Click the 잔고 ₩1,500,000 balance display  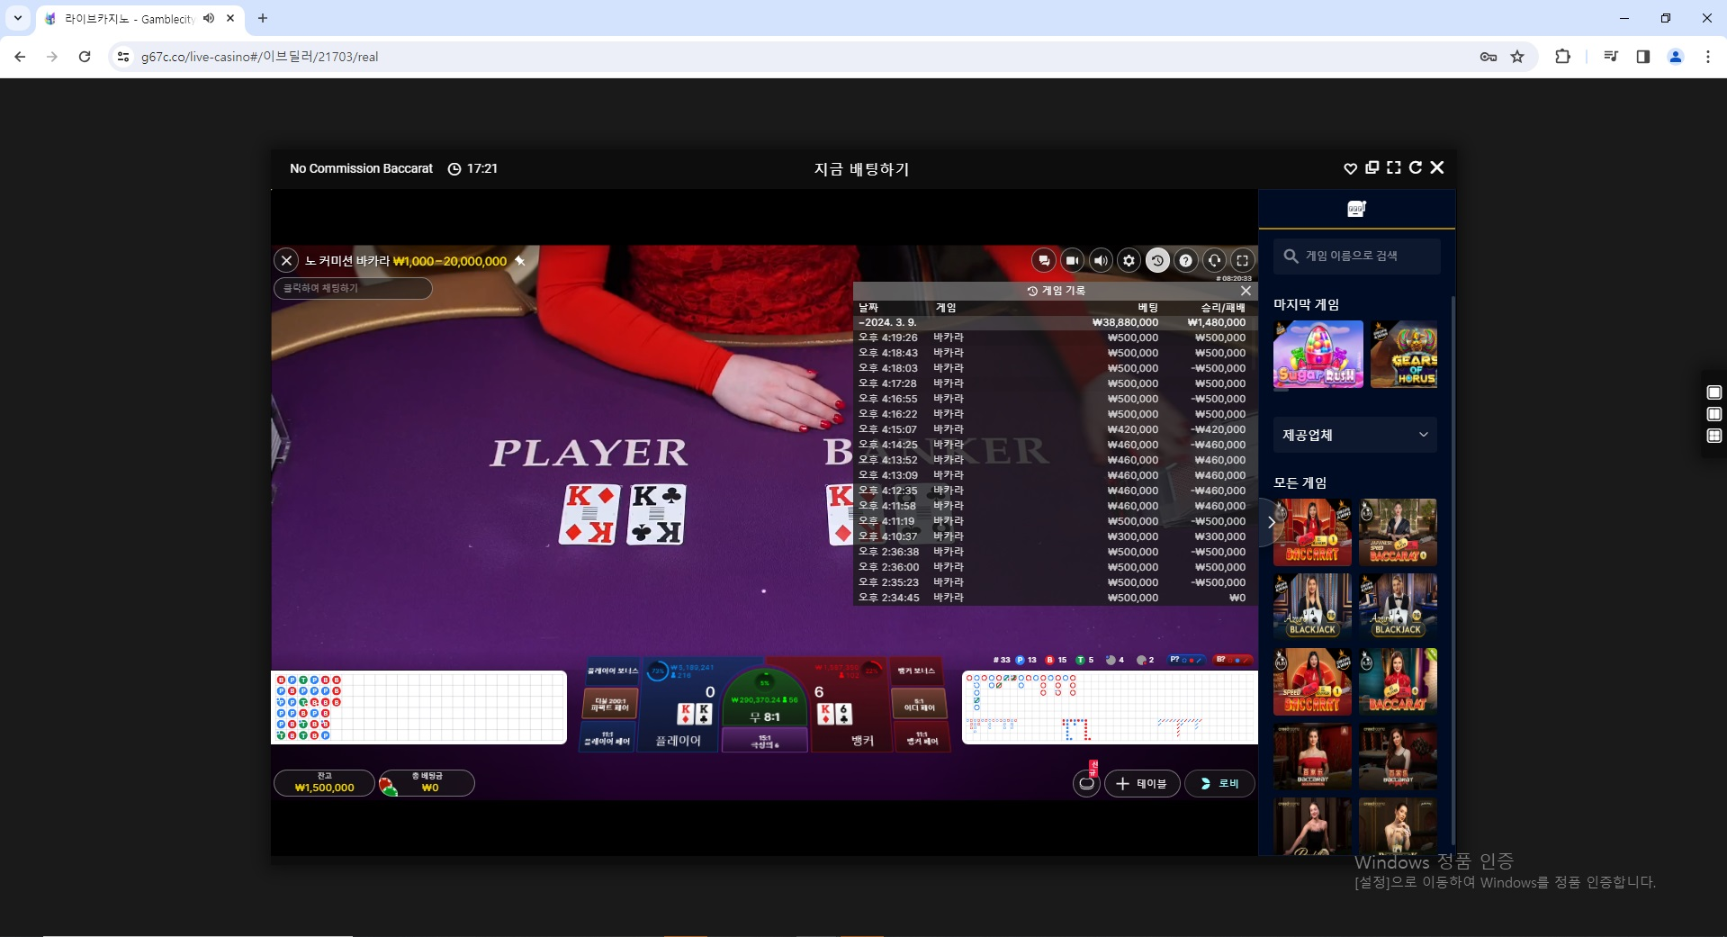(x=324, y=783)
